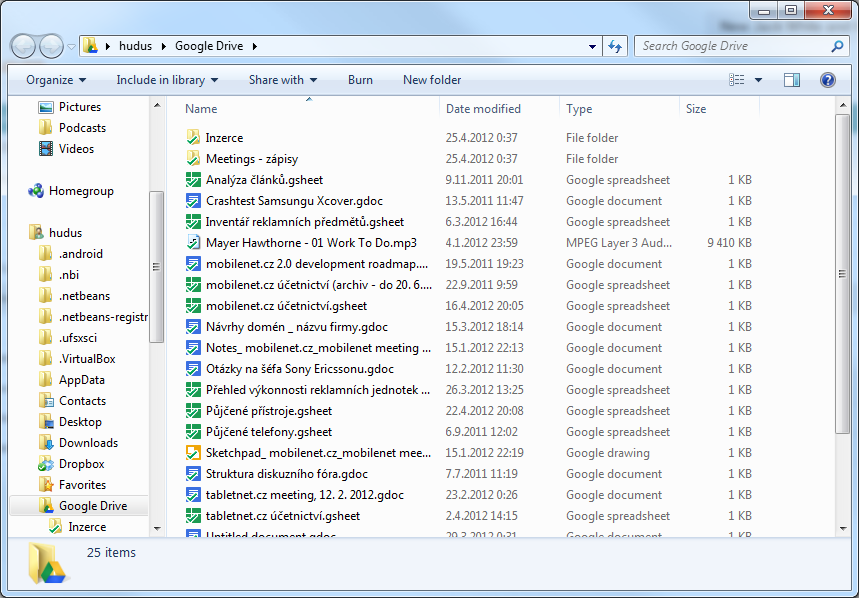Image resolution: width=859 pixels, height=598 pixels.
Task: Open the Inzerce folder icon in file list
Action: click(195, 137)
